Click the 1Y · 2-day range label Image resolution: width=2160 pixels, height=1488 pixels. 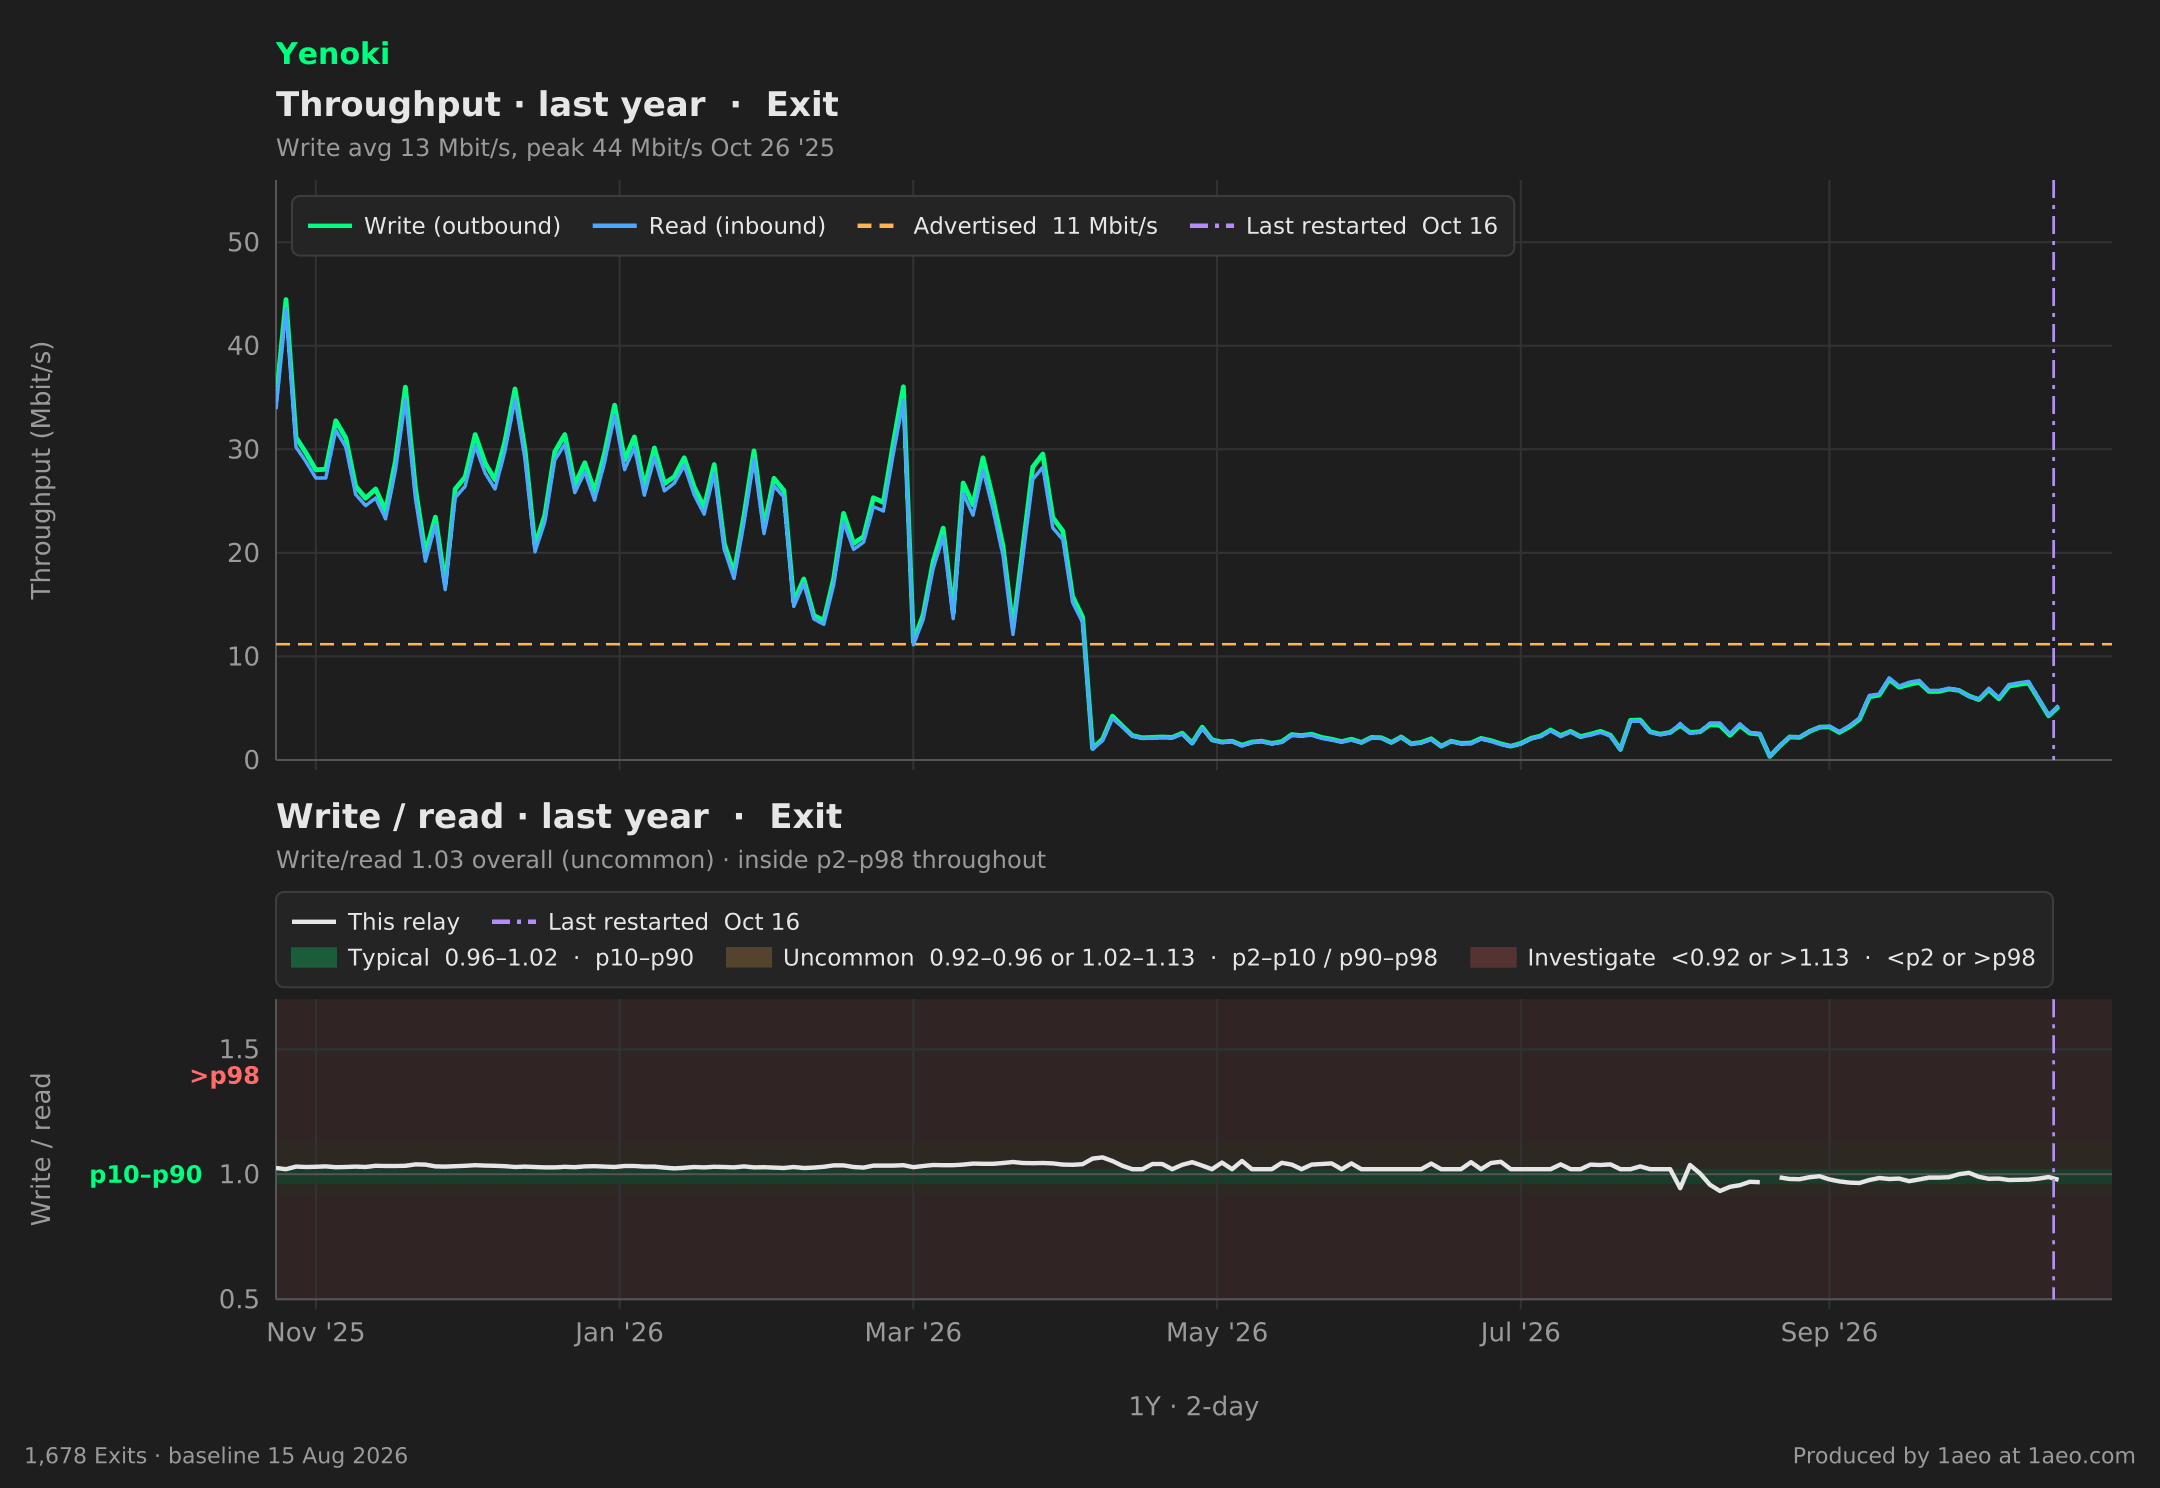tap(1194, 1407)
